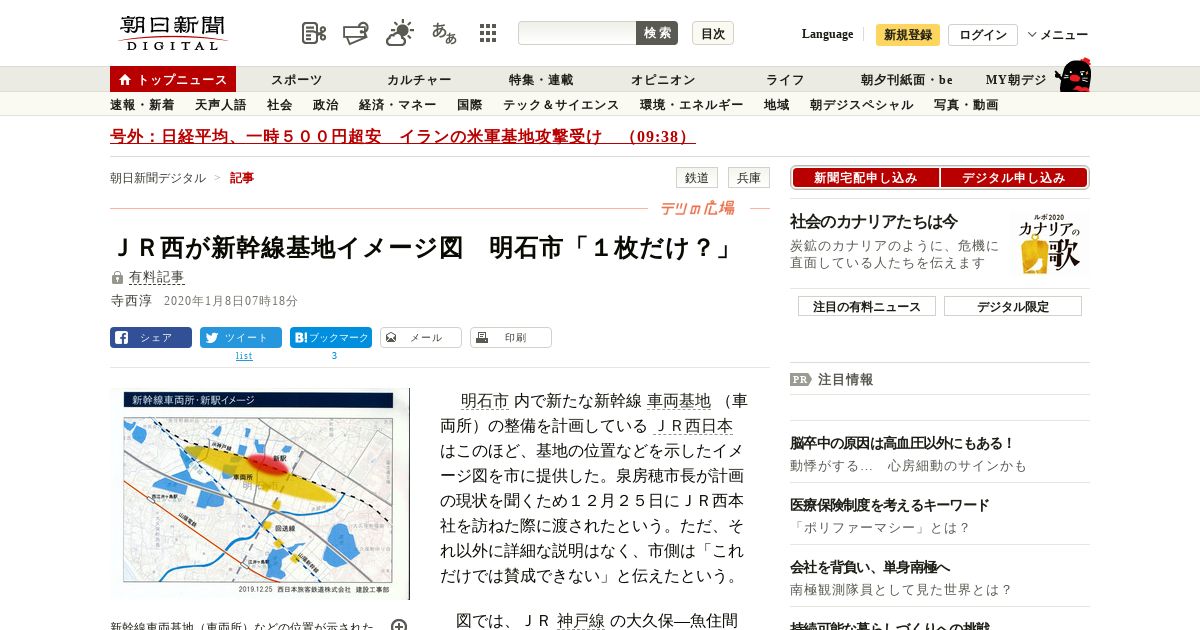Select 朝デジスペシャル in sub navigation

click(861, 105)
